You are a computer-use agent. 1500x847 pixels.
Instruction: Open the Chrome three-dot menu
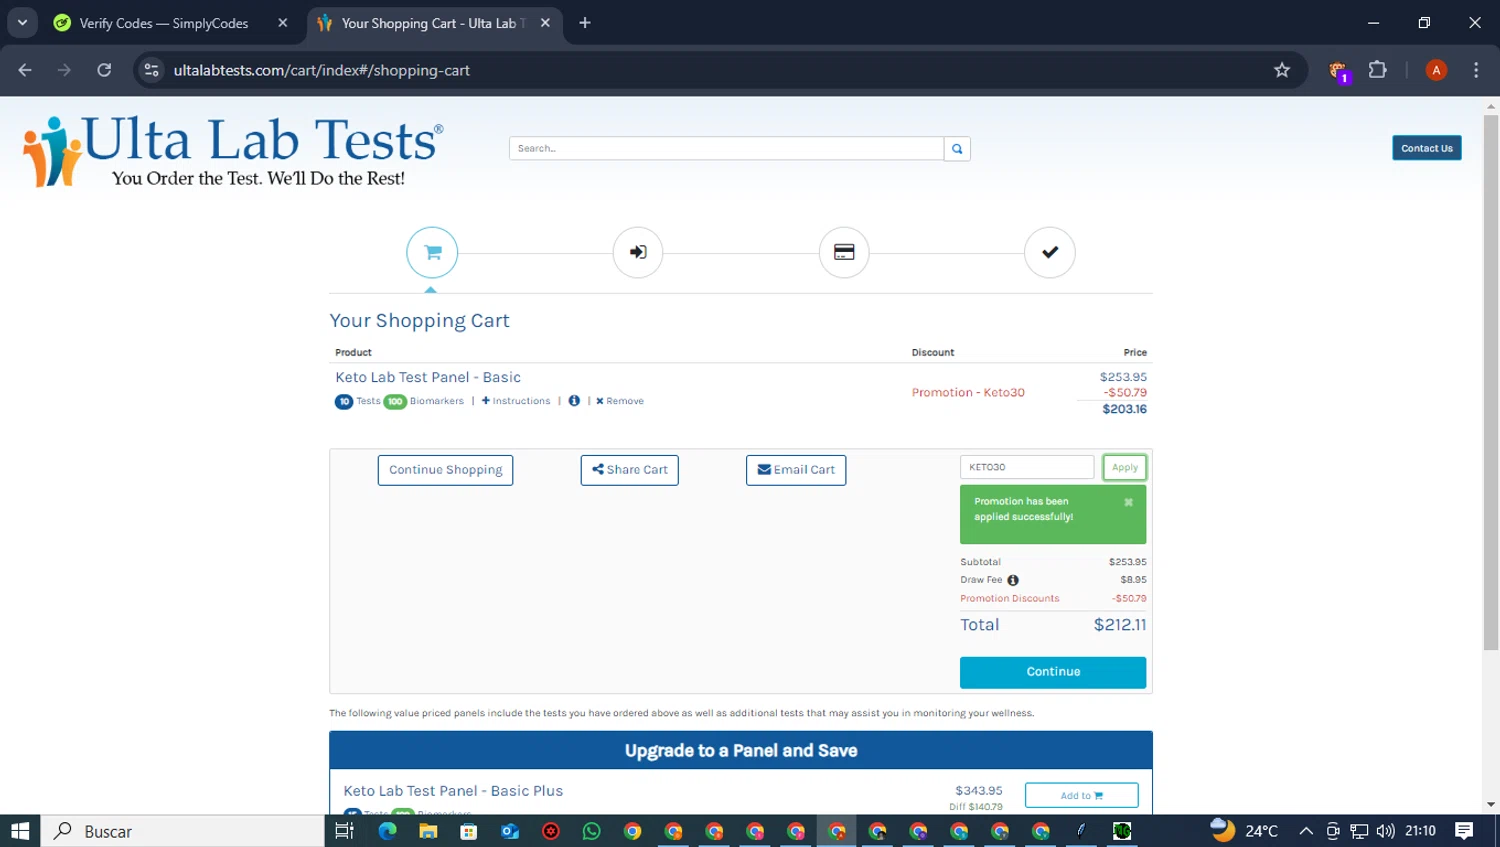point(1476,70)
